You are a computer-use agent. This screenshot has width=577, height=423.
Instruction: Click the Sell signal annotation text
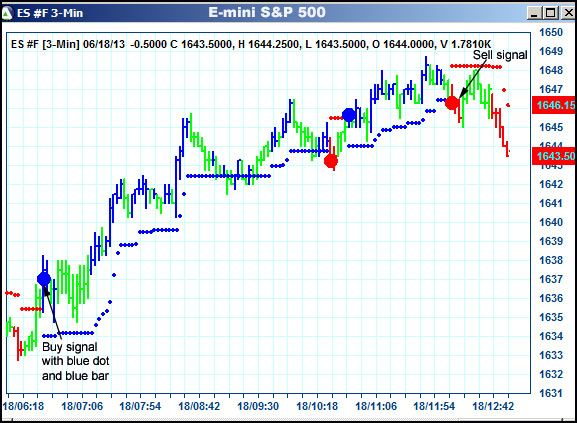click(x=500, y=55)
